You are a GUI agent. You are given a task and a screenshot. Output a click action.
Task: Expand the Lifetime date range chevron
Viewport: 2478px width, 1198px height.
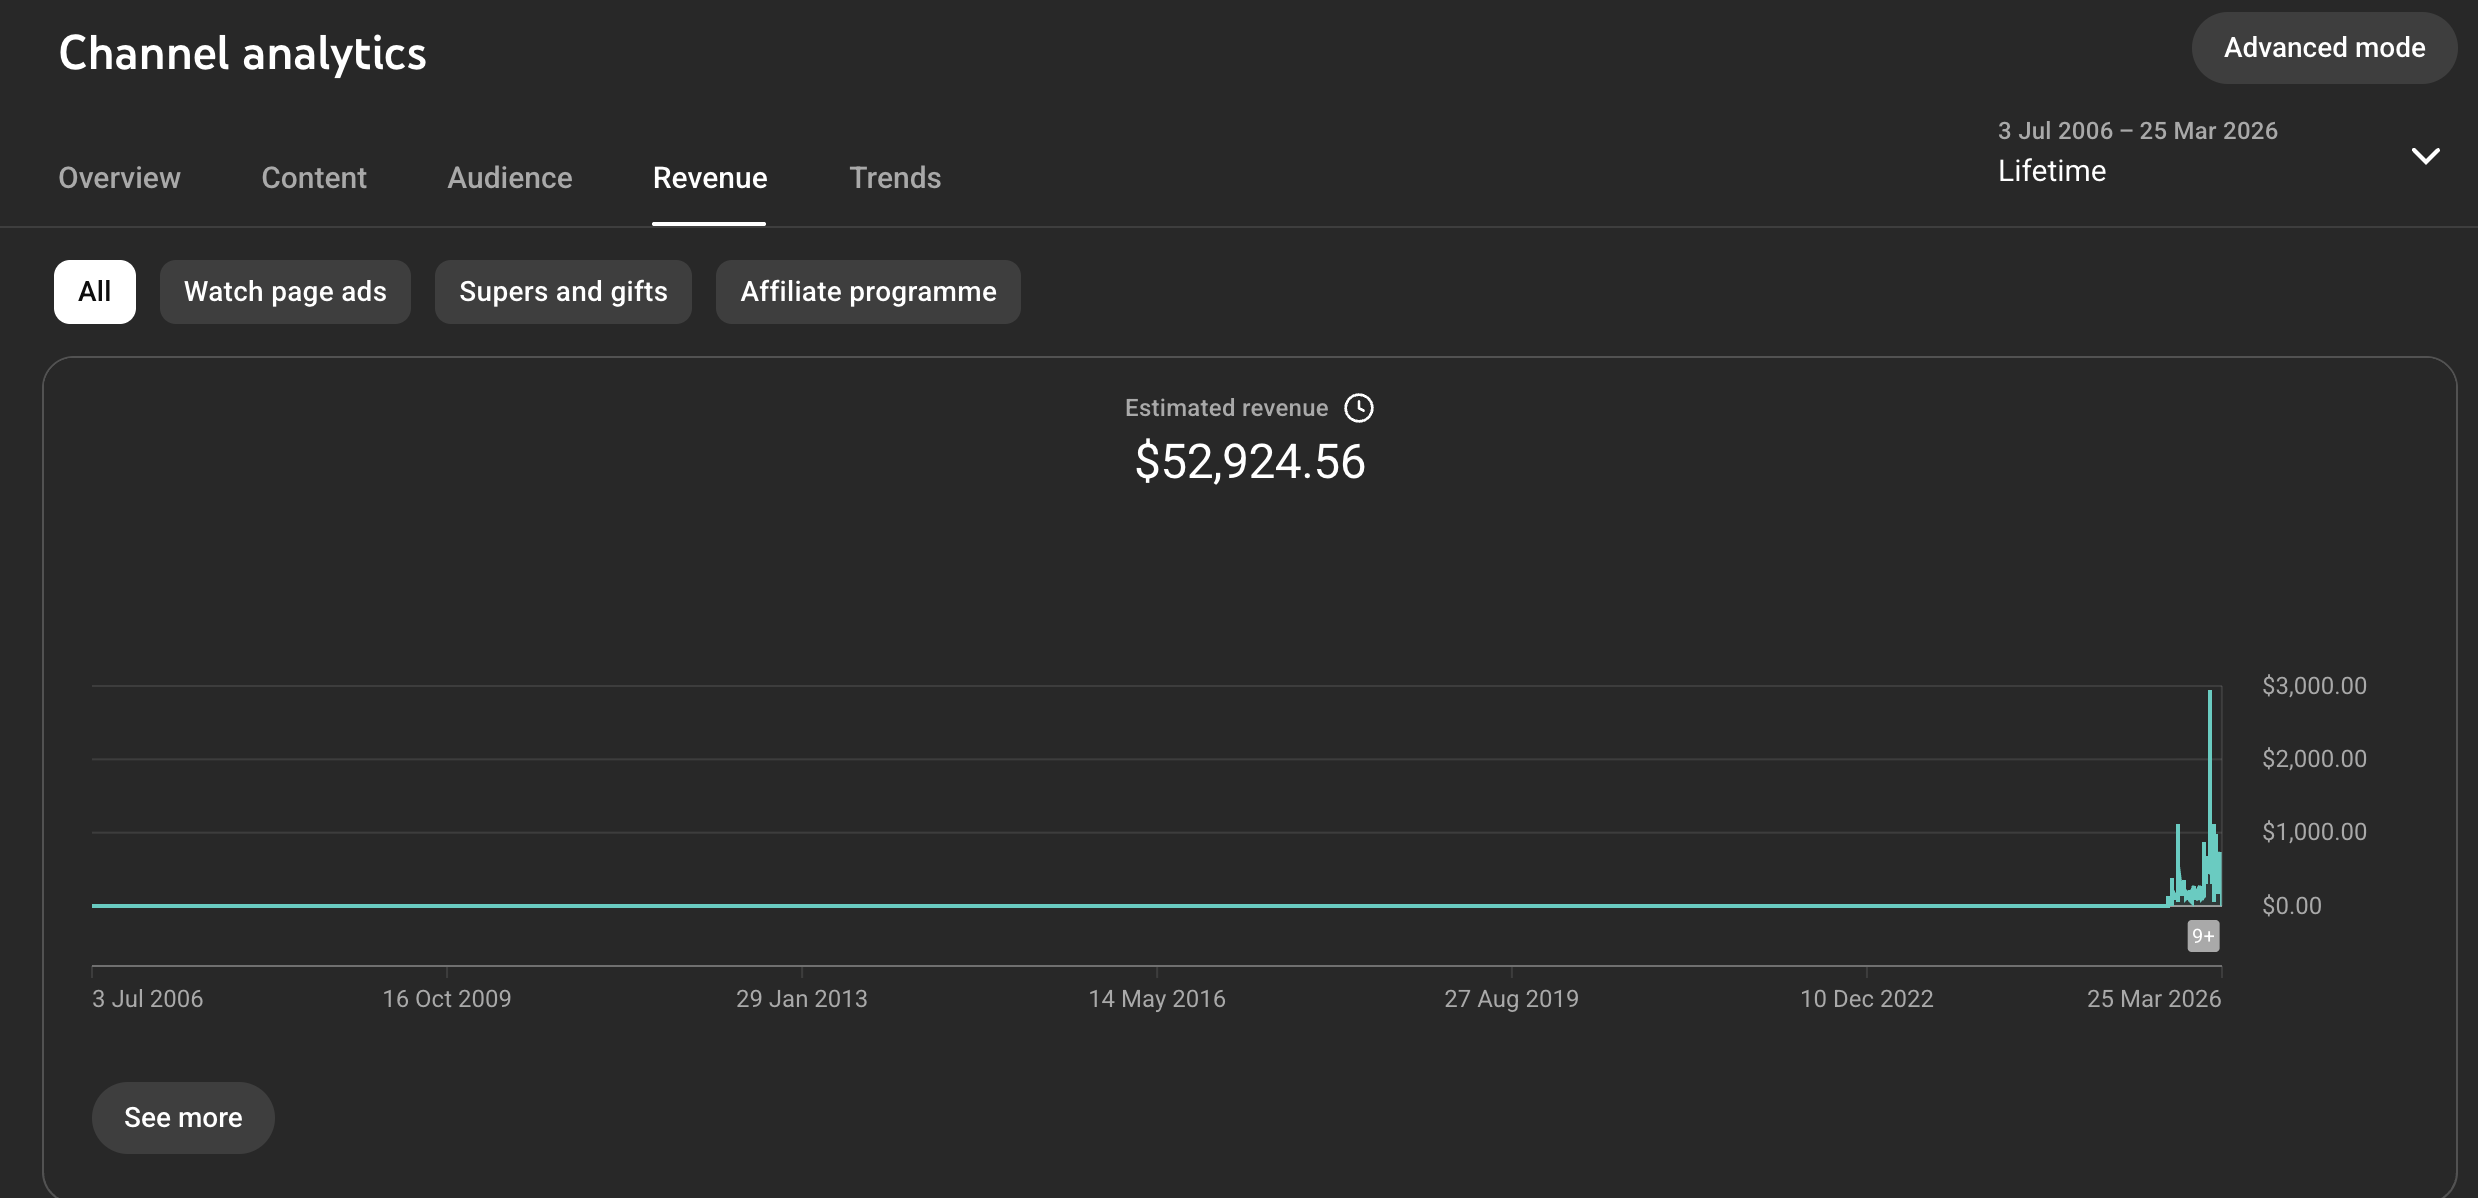(2425, 156)
